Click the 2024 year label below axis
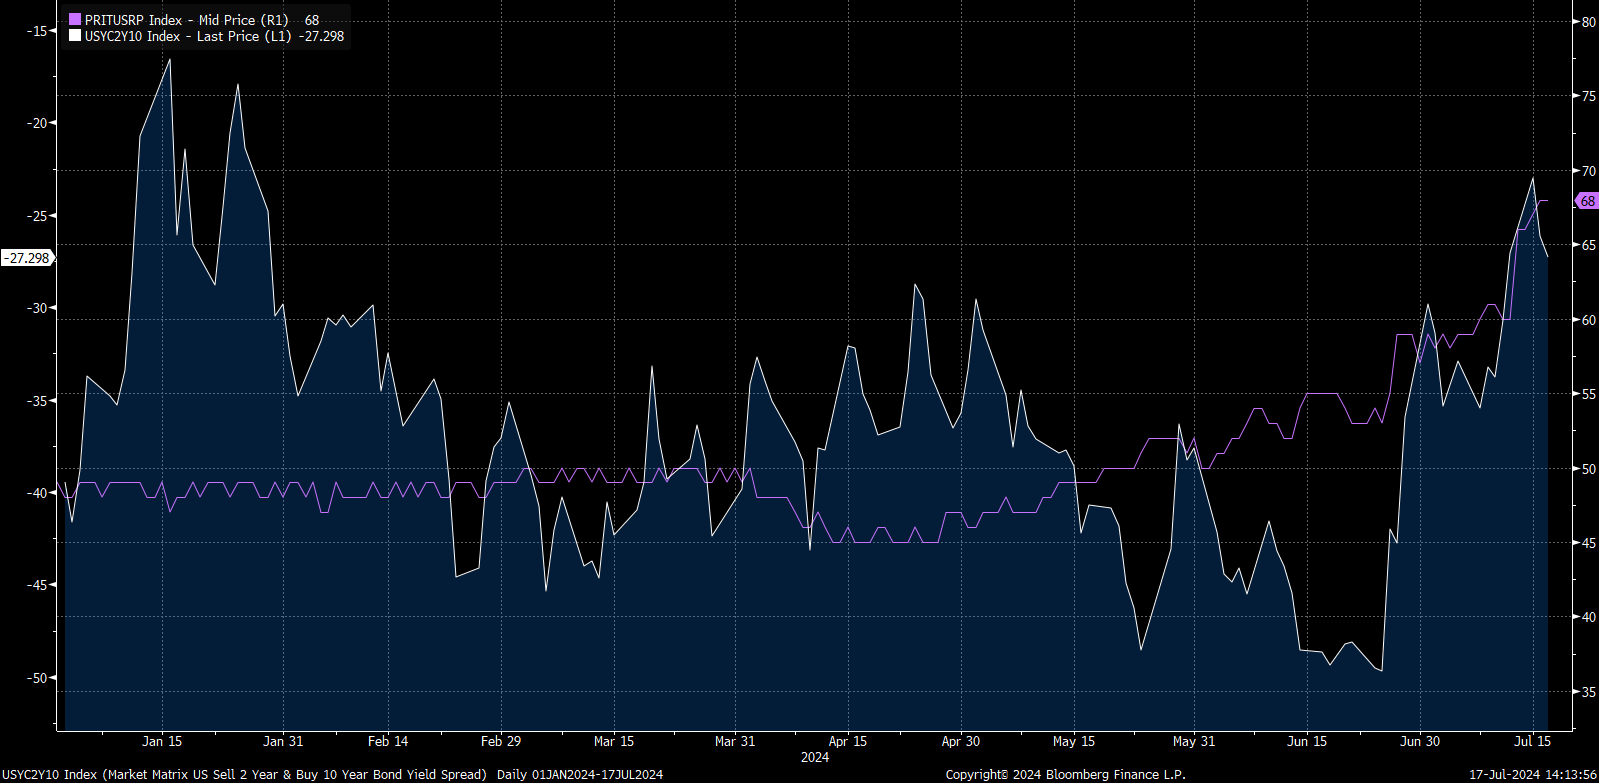The width and height of the screenshot is (1599, 783). [815, 757]
